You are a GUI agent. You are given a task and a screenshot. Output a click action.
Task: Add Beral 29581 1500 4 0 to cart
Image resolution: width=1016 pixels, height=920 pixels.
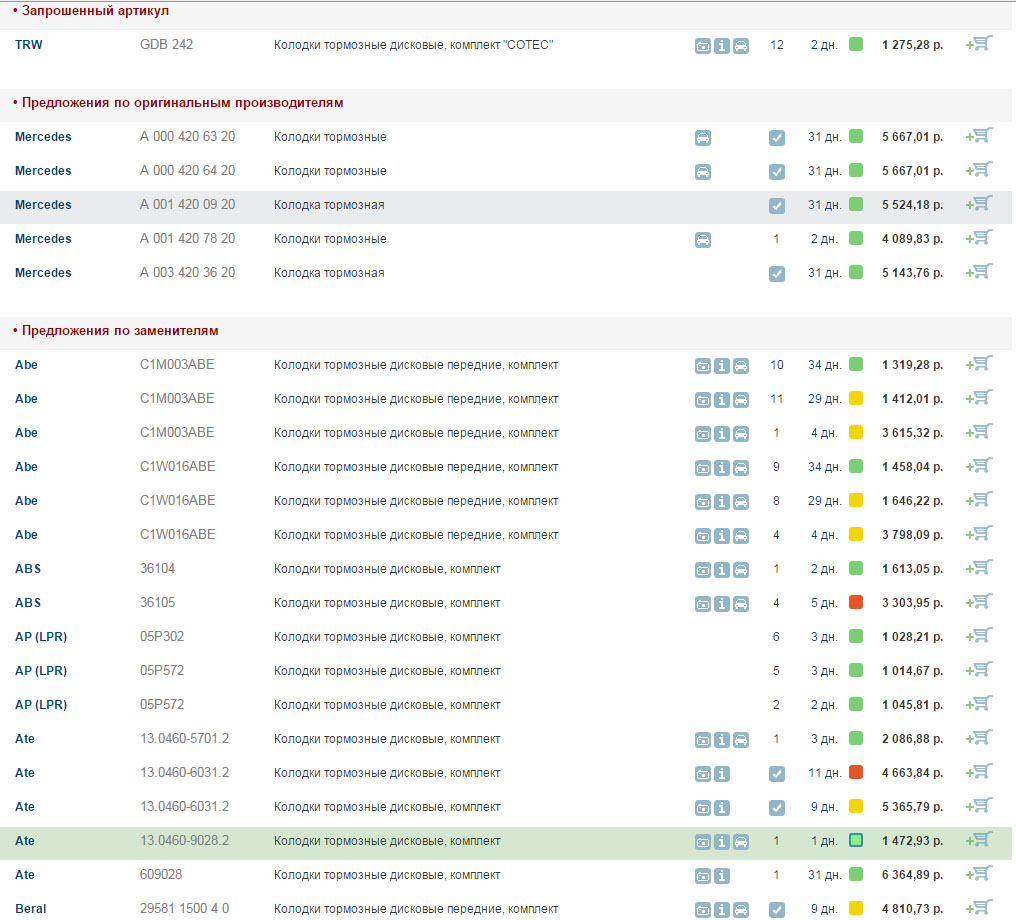[979, 908]
